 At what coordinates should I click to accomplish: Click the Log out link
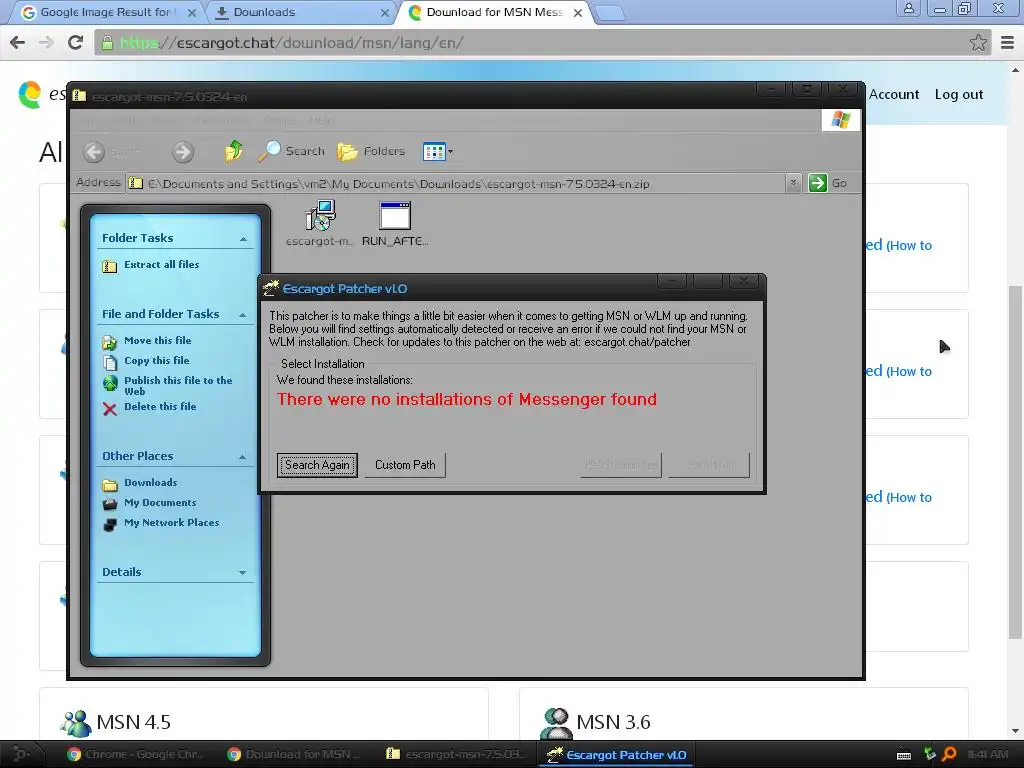tap(959, 94)
